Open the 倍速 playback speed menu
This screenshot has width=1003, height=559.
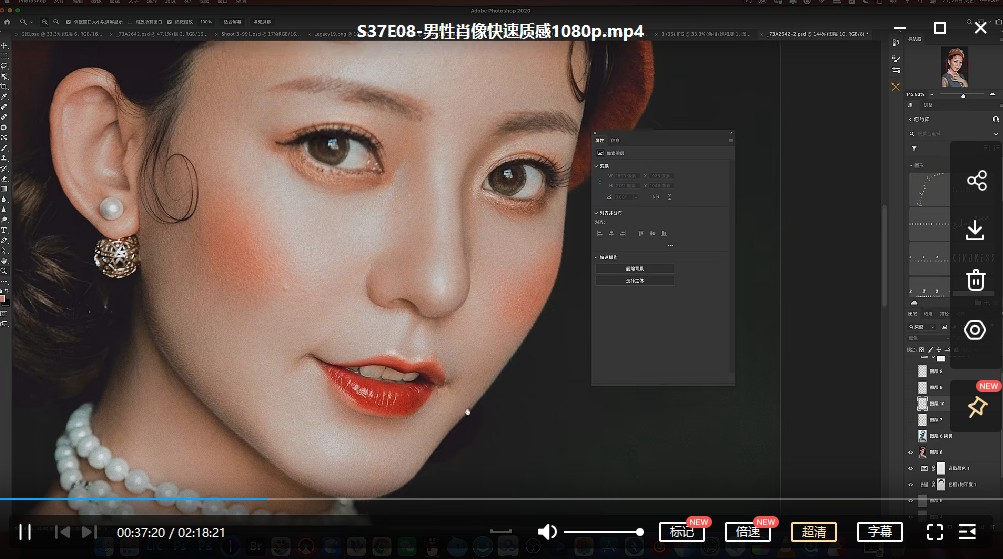pos(748,532)
